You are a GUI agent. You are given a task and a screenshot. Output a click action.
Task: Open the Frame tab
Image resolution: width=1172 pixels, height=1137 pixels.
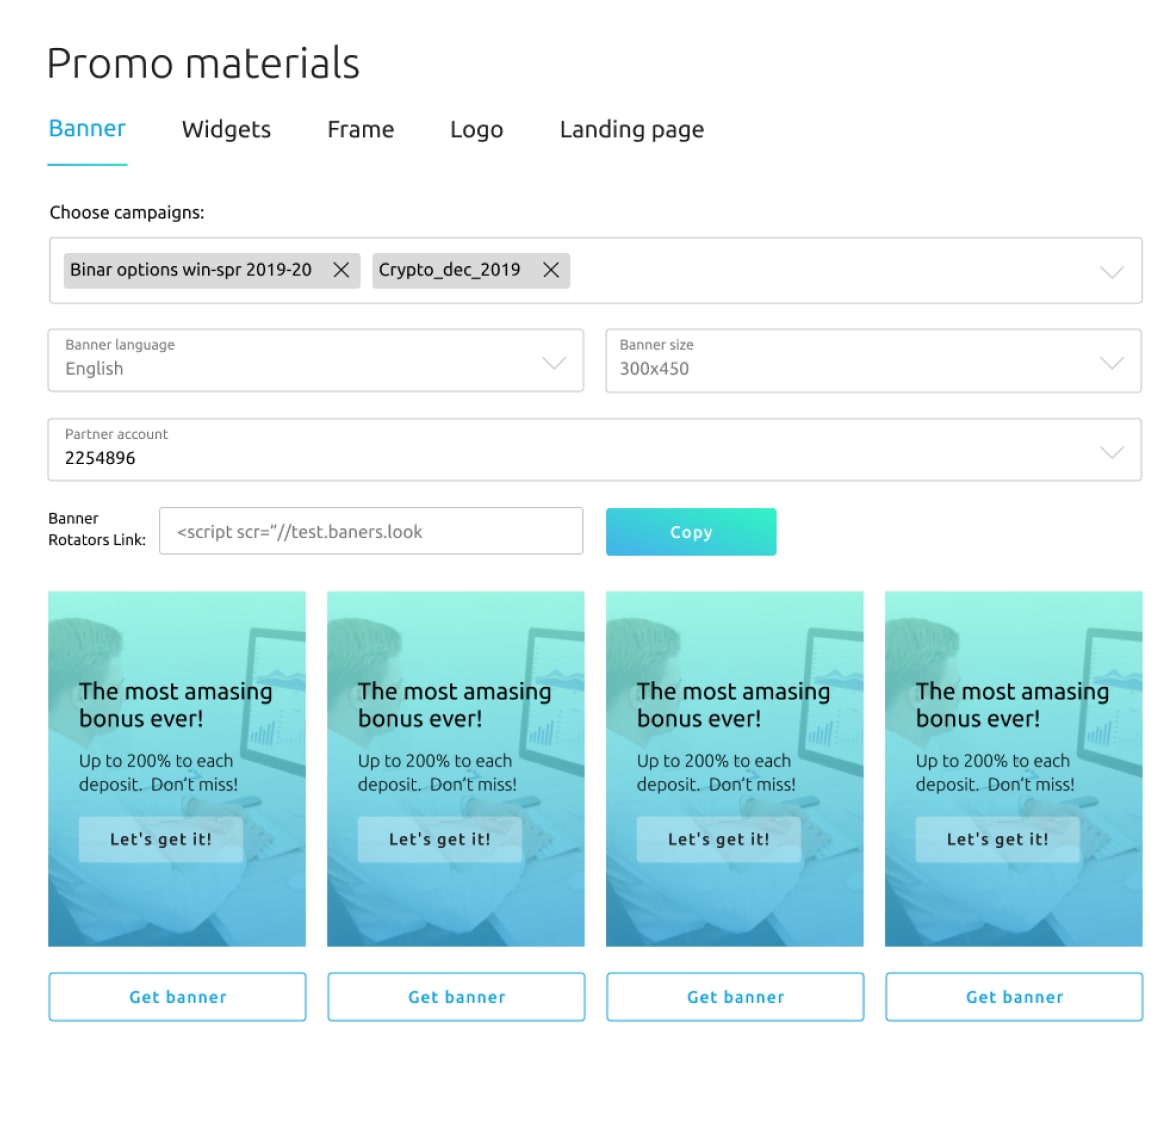coord(360,130)
